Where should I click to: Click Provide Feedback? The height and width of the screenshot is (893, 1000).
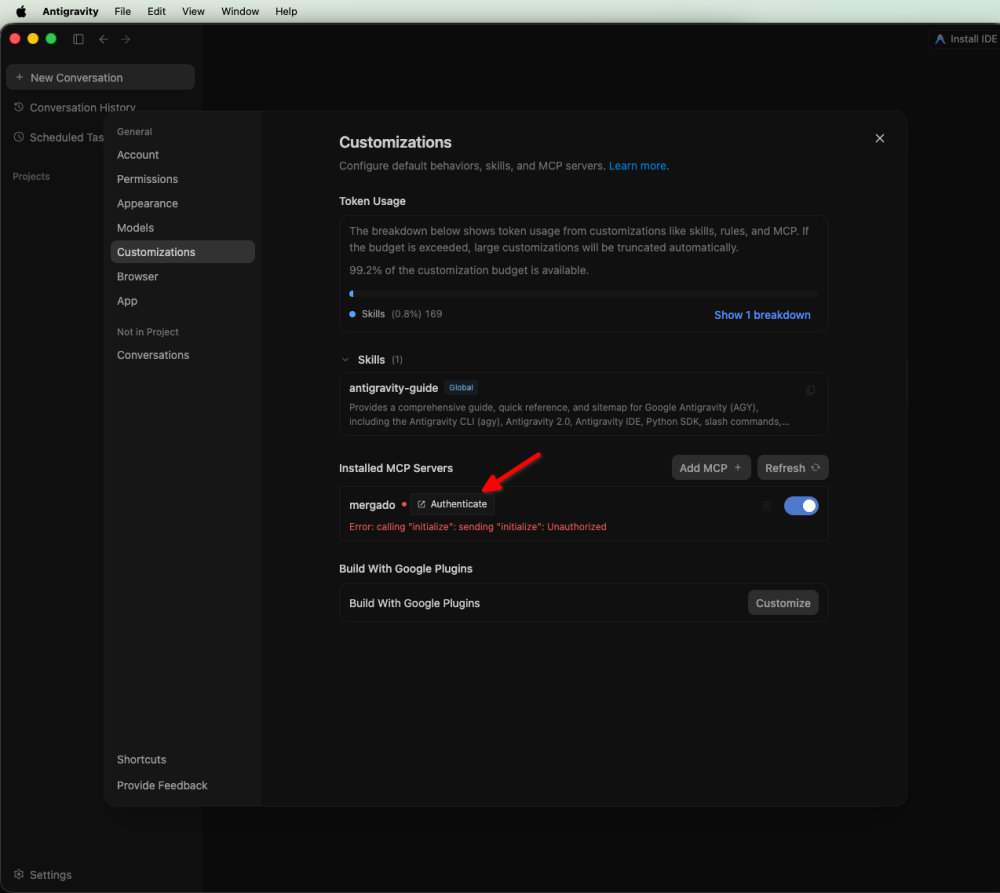pyautogui.click(x=162, y=785)
